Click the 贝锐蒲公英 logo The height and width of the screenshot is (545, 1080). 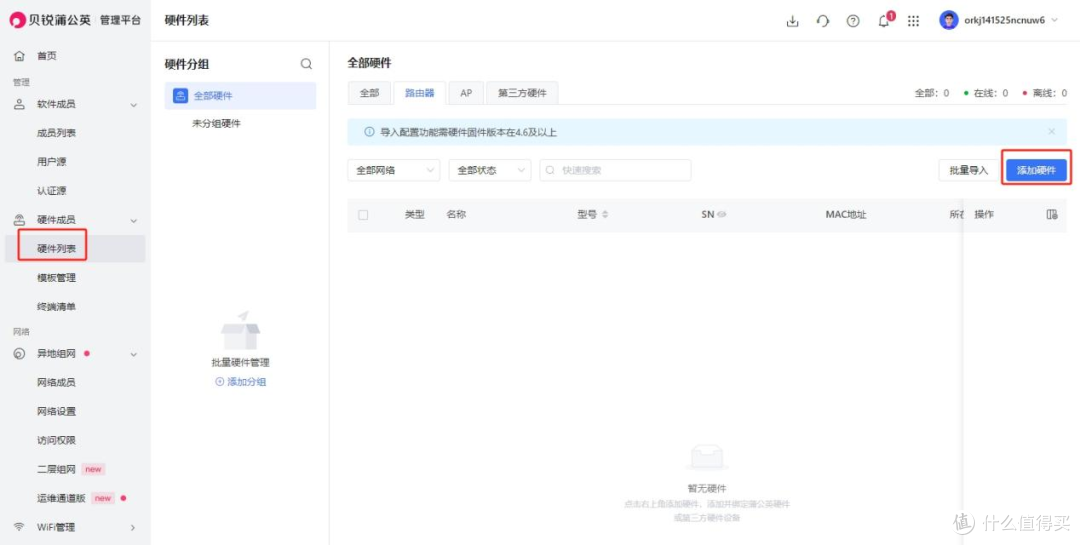pyautogui.click(x=50, y=20)
